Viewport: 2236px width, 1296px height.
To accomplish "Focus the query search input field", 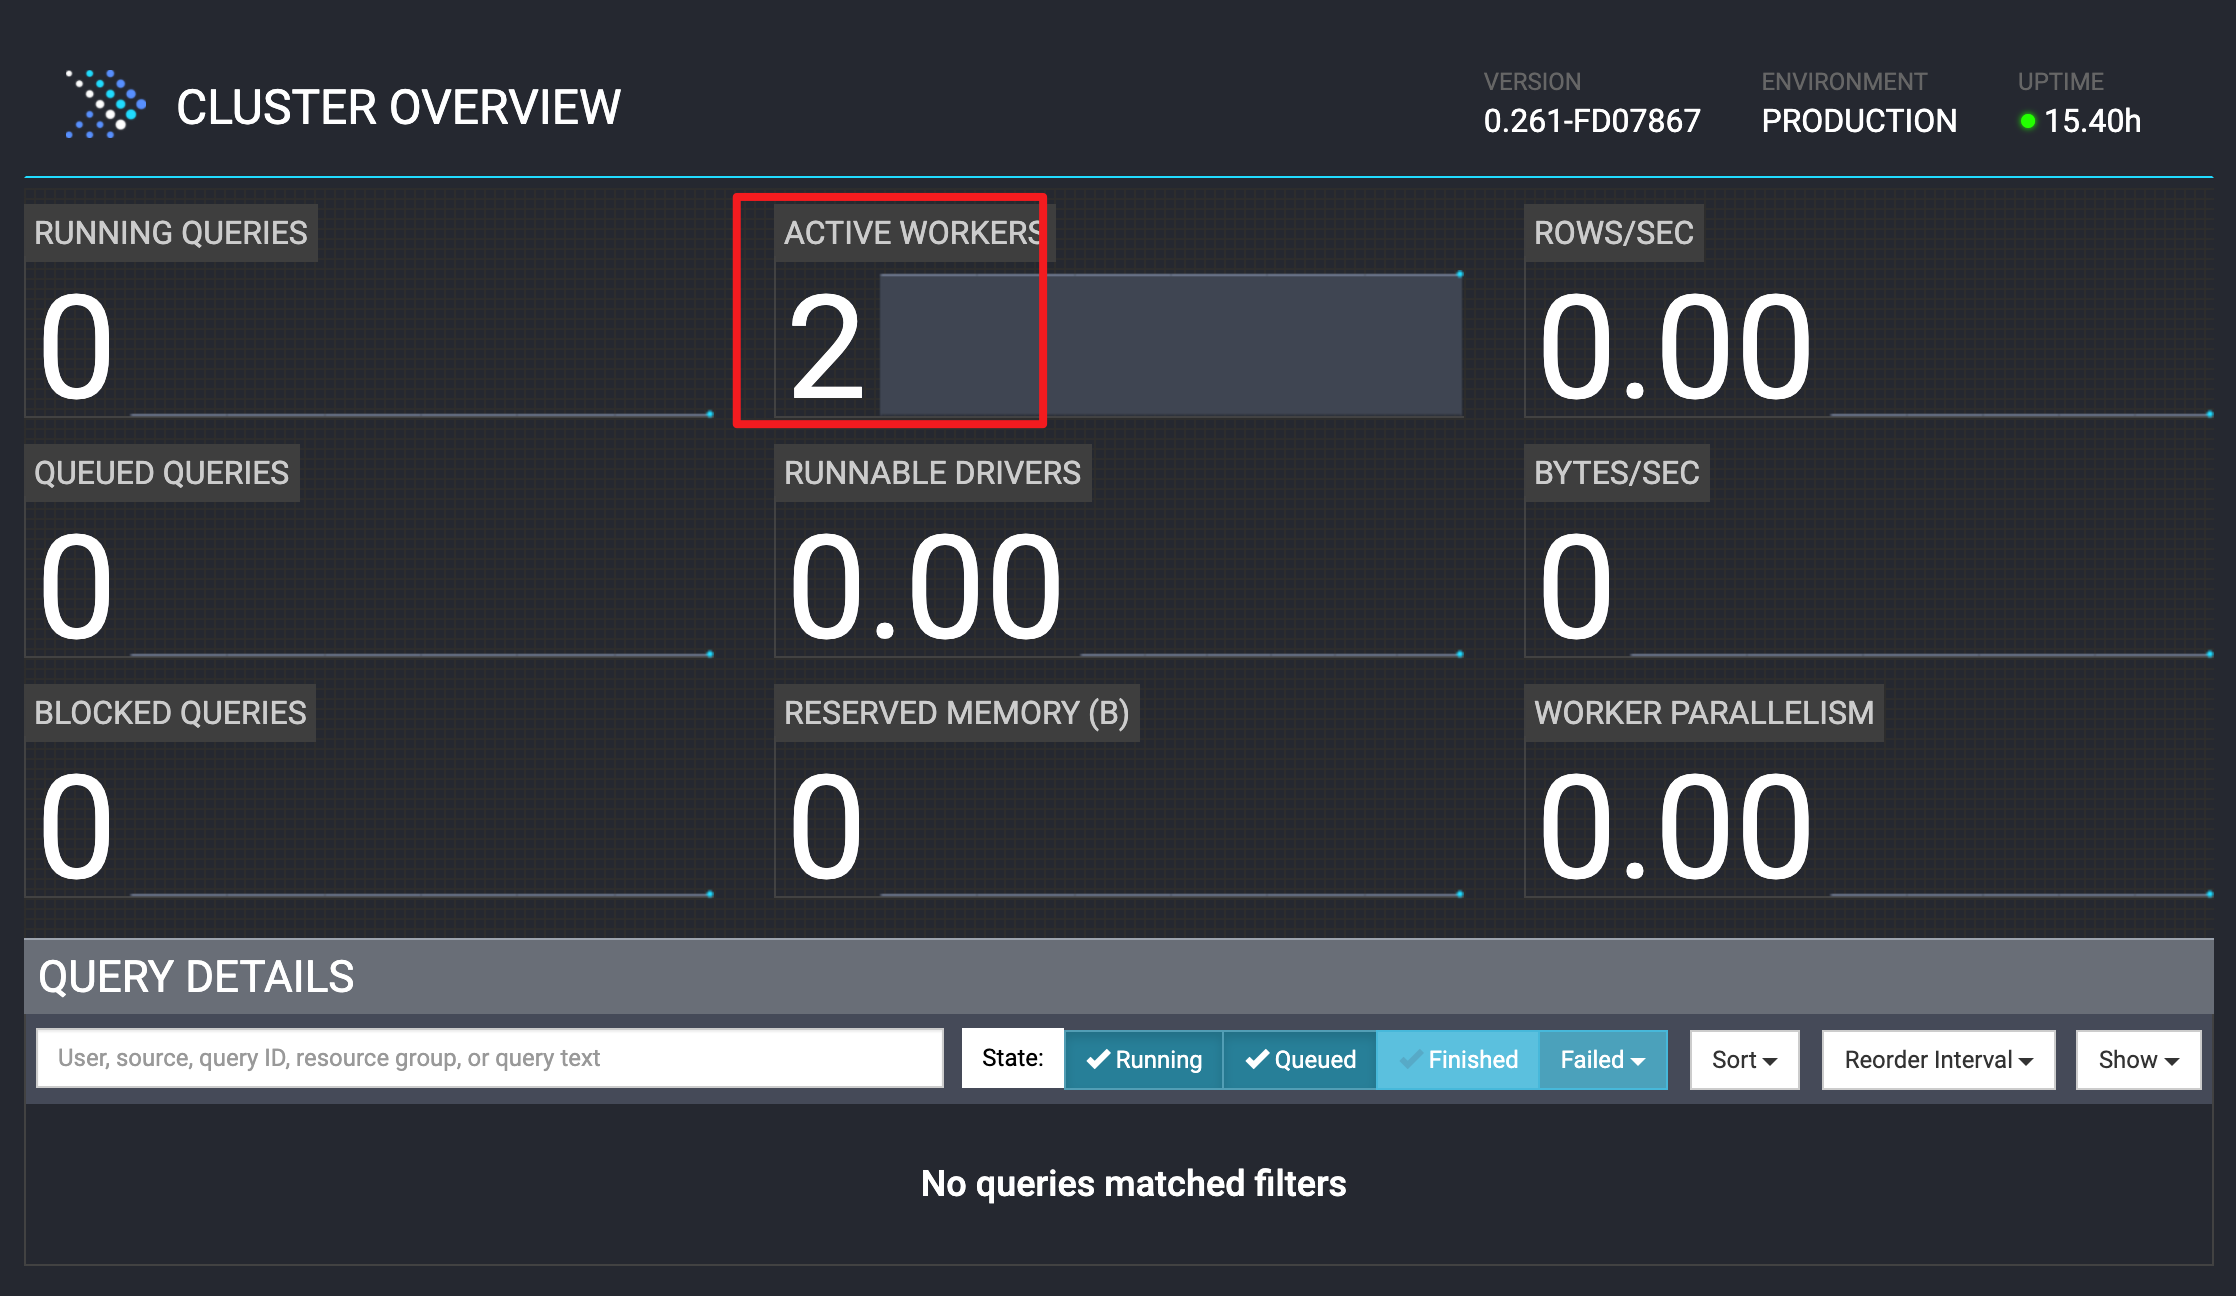I will [490, 1058].
